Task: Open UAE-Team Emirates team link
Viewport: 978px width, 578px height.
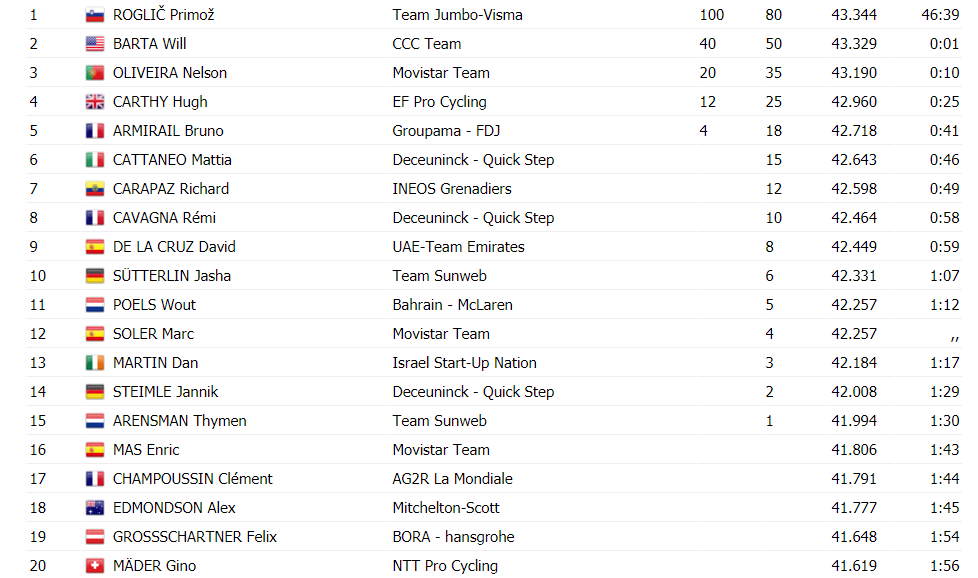Action: (458, 247)
